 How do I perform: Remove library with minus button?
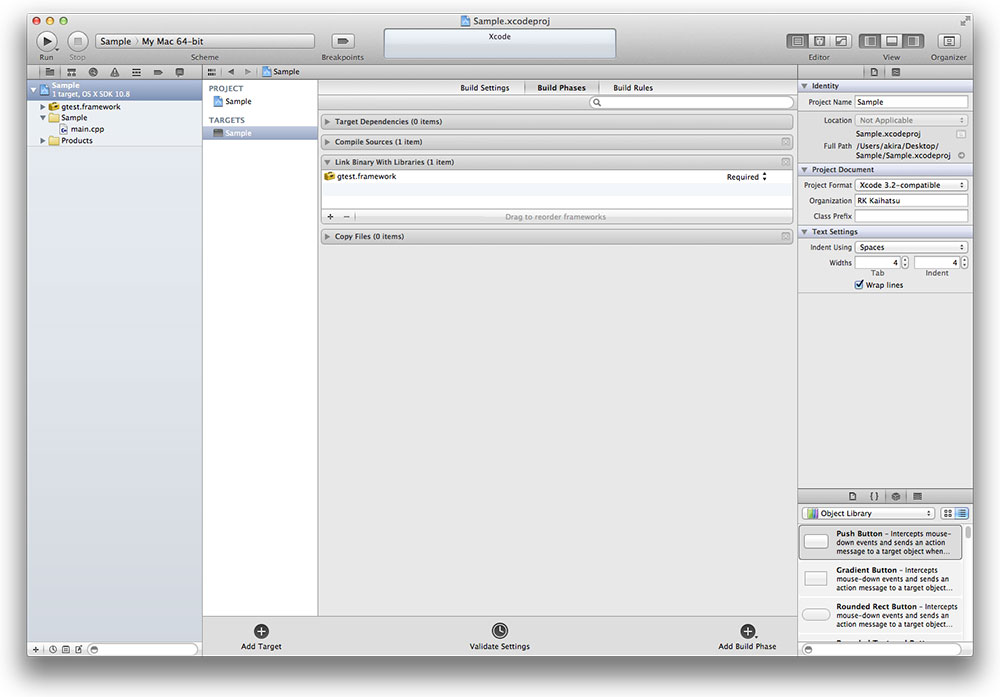(x=346, y=217)
